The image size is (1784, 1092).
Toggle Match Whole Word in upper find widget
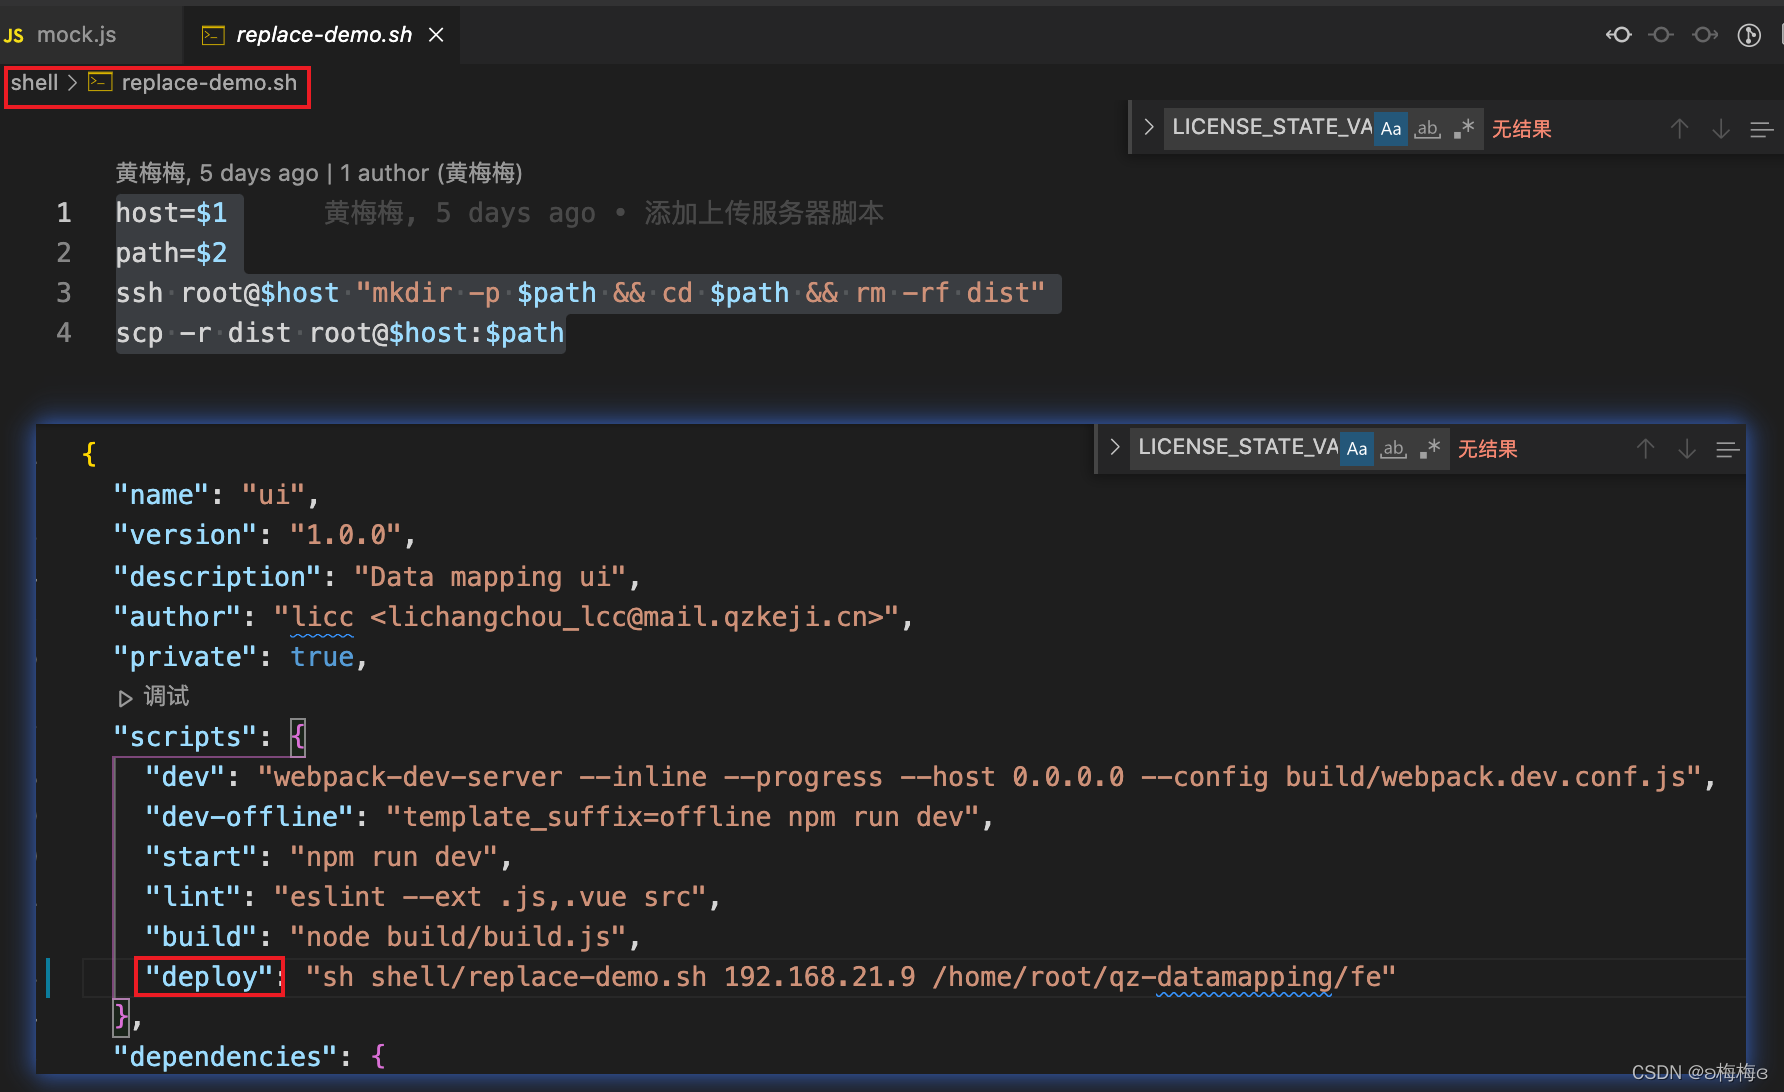1428,128
